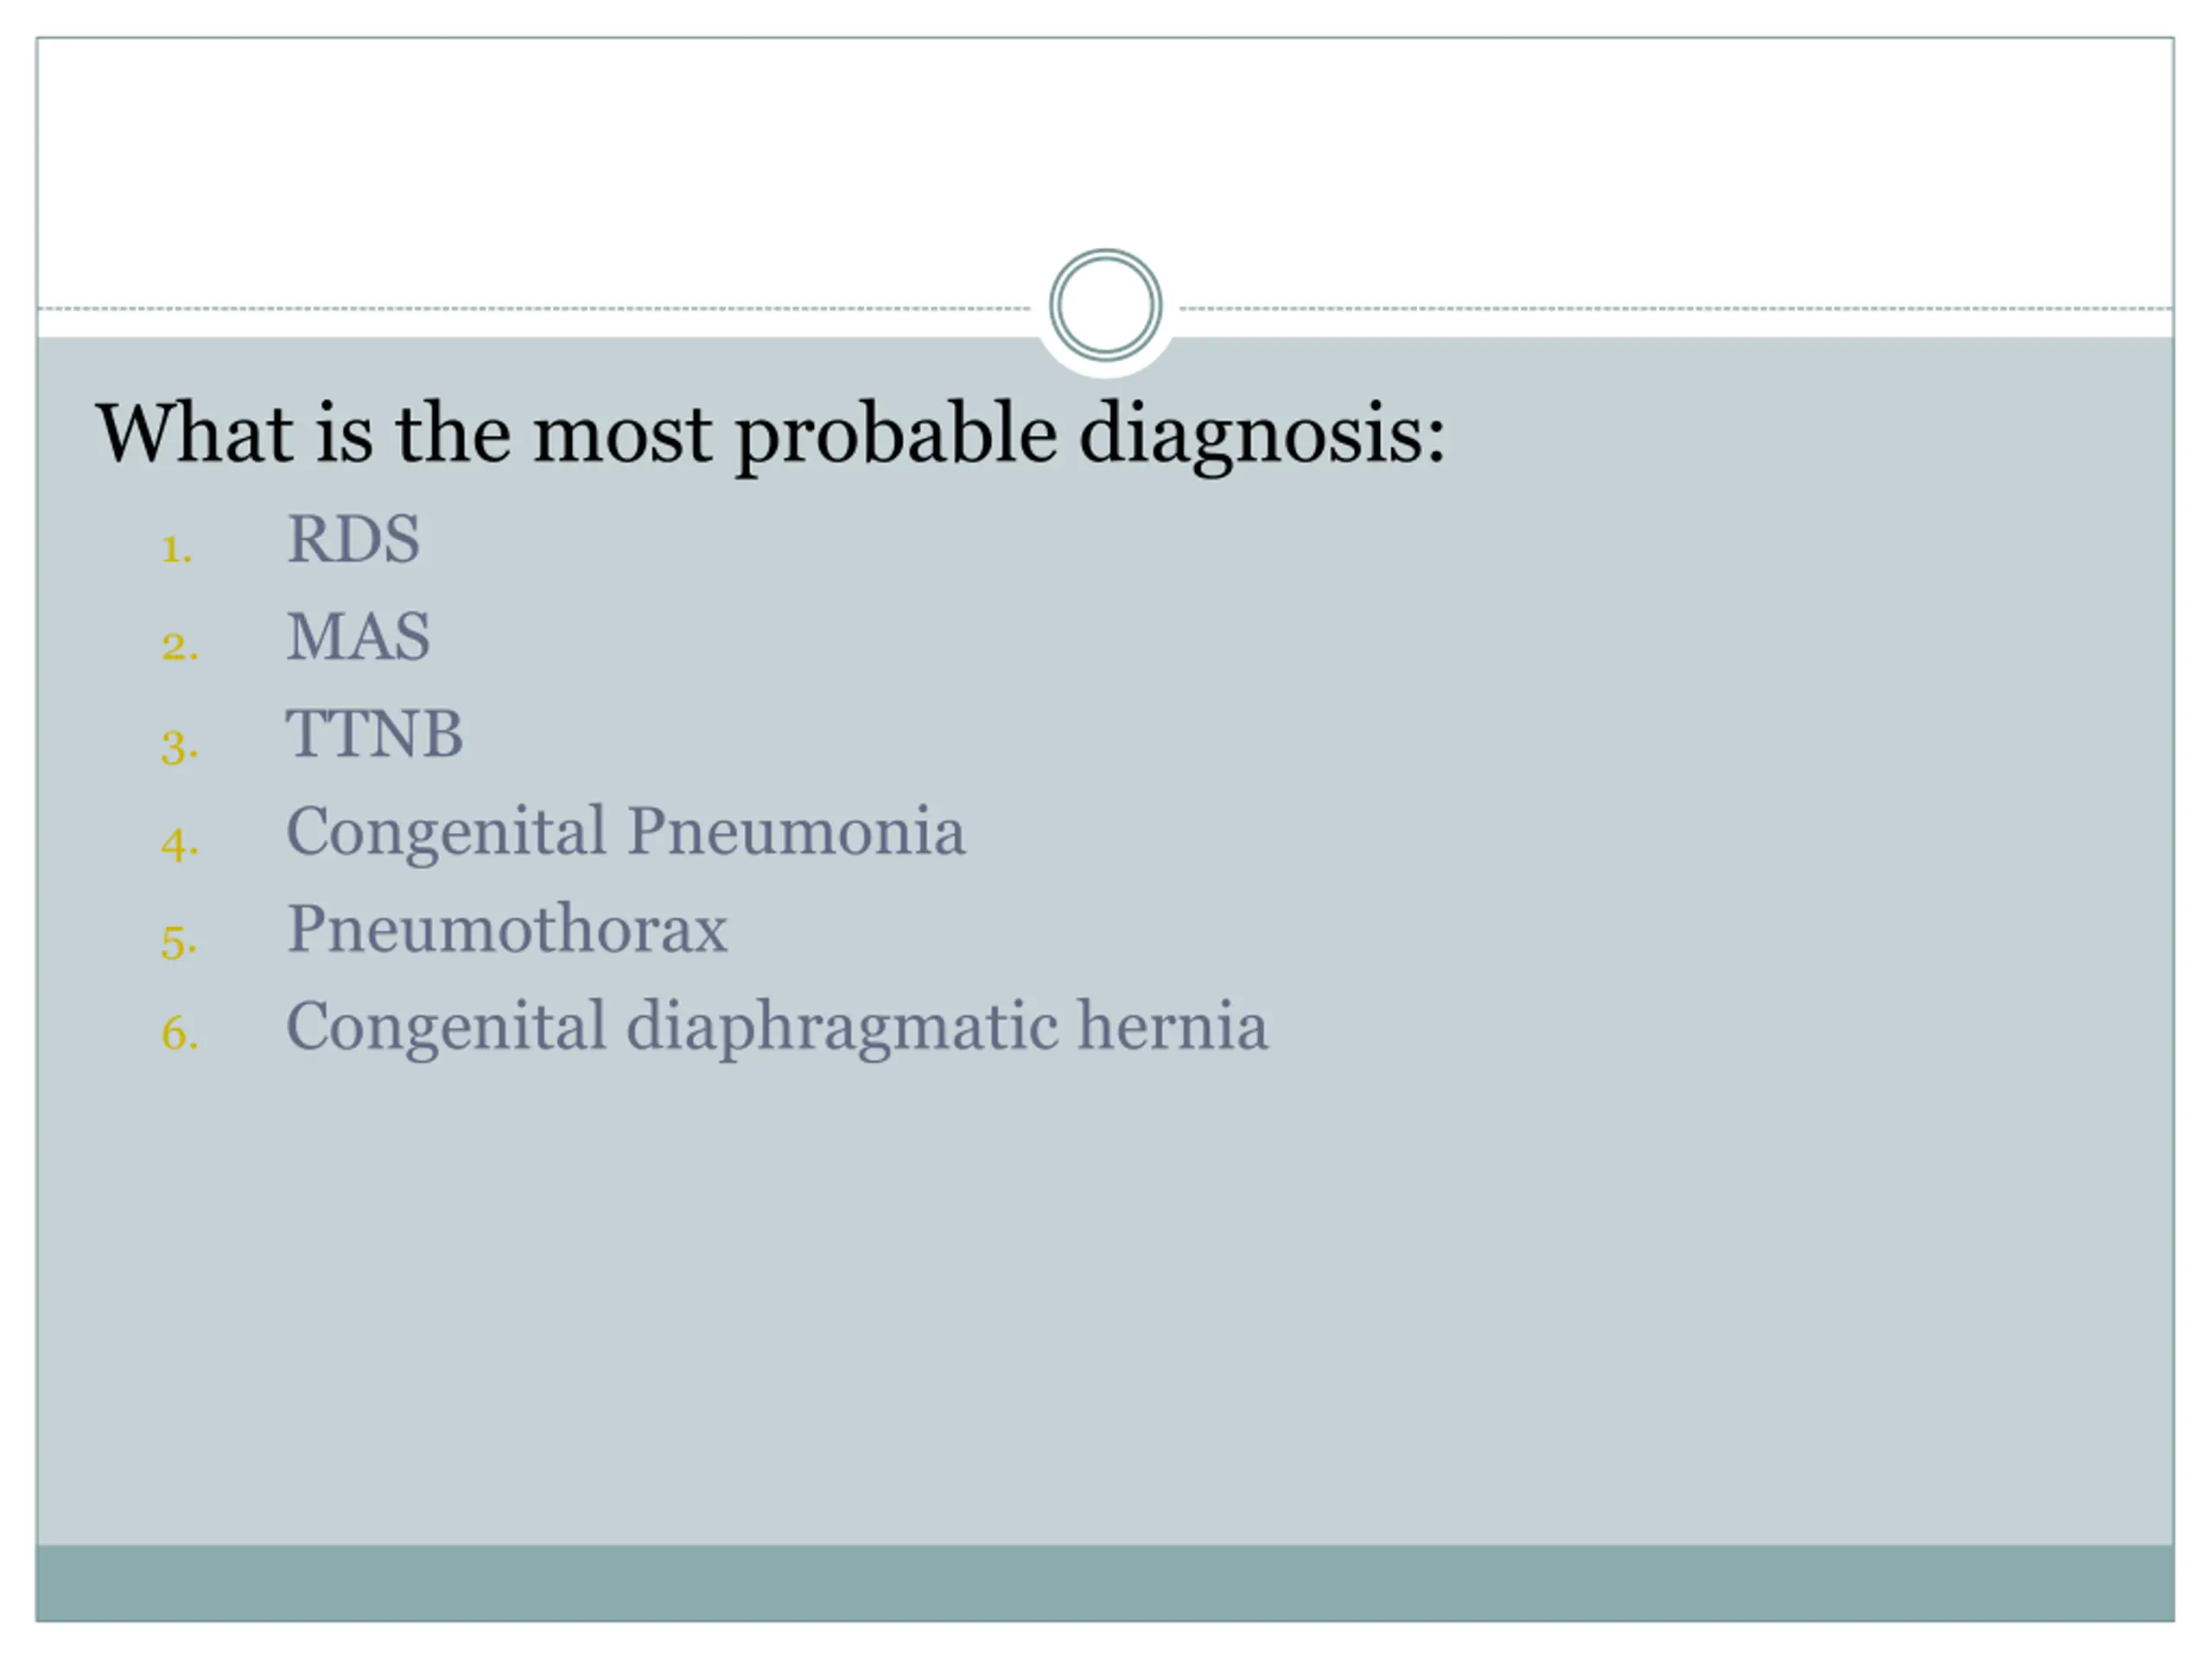Click the word "diagnosis:" in the heading
The height and width of the screenshot is (1659, 2212).
[1262, 435]
